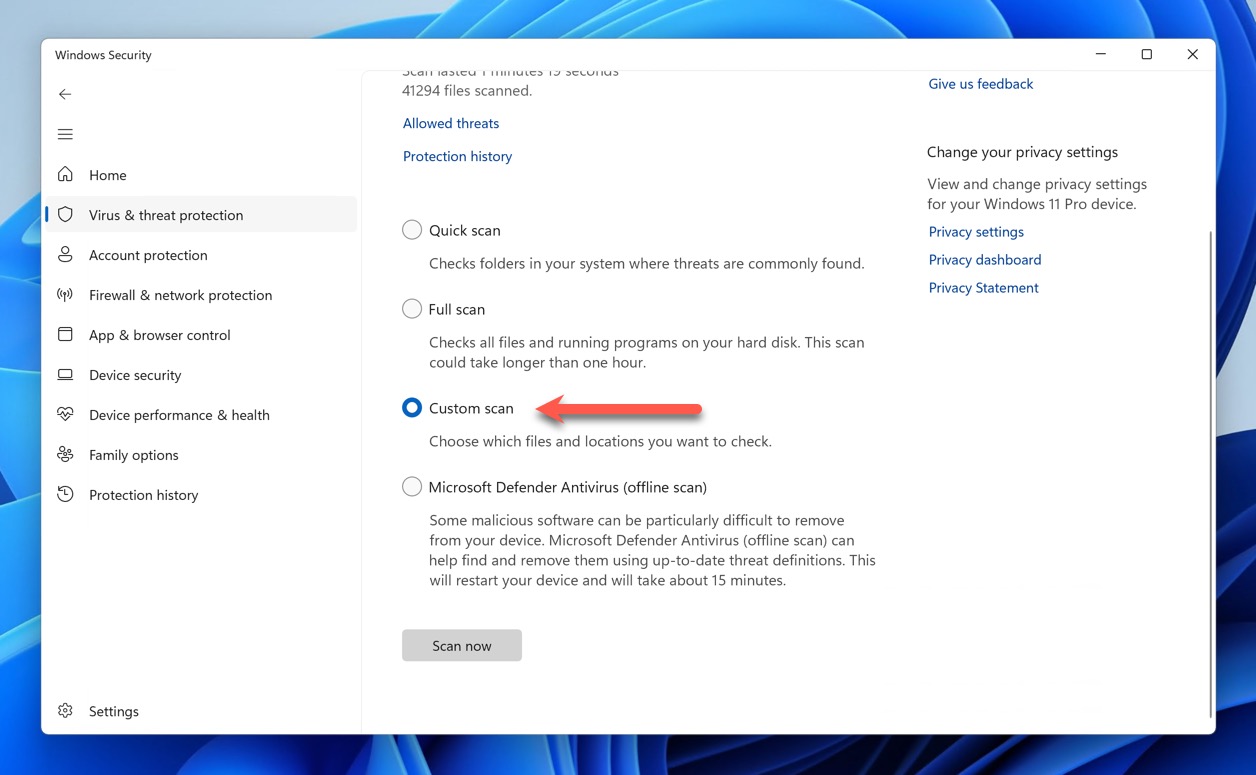Click 'Choose which files and locations' description
This screenshot has height=775, width=1256.
pos(600,441)
